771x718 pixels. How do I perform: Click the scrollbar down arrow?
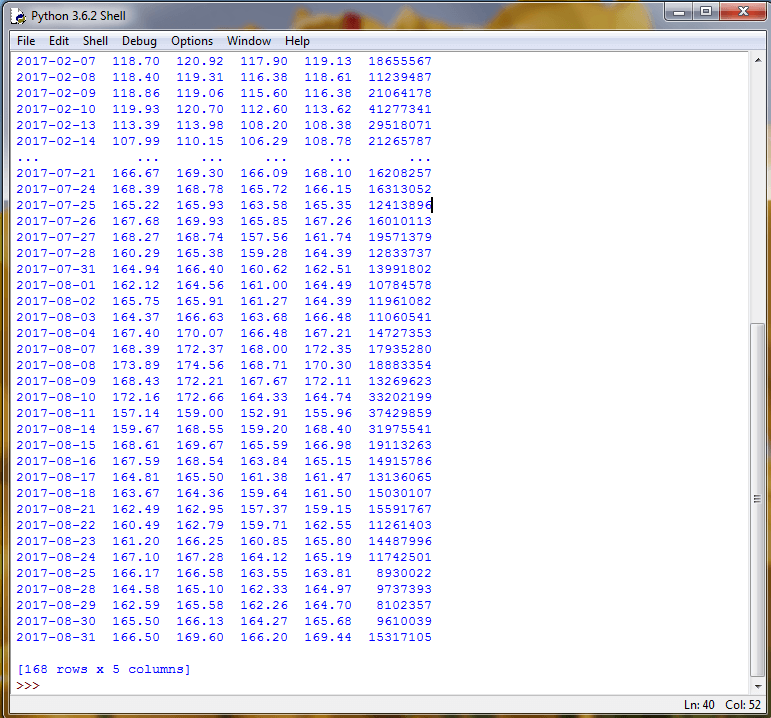[x=757, y=685]
